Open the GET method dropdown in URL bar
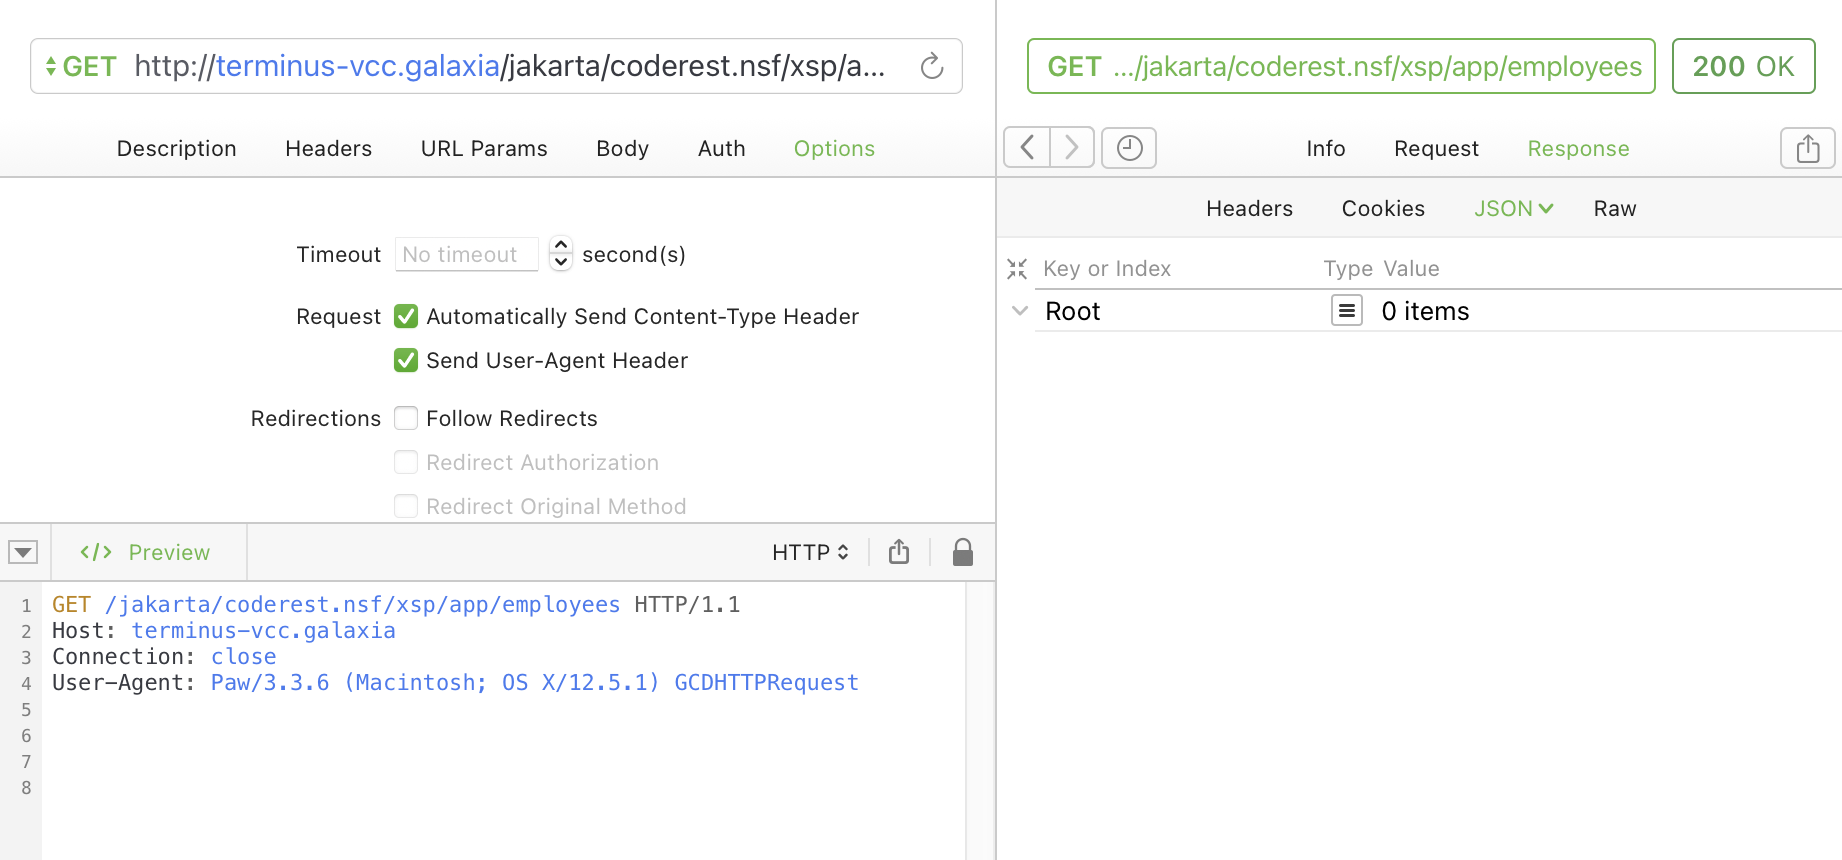Viewport: 1842px width, 860px height. [80, 67]
